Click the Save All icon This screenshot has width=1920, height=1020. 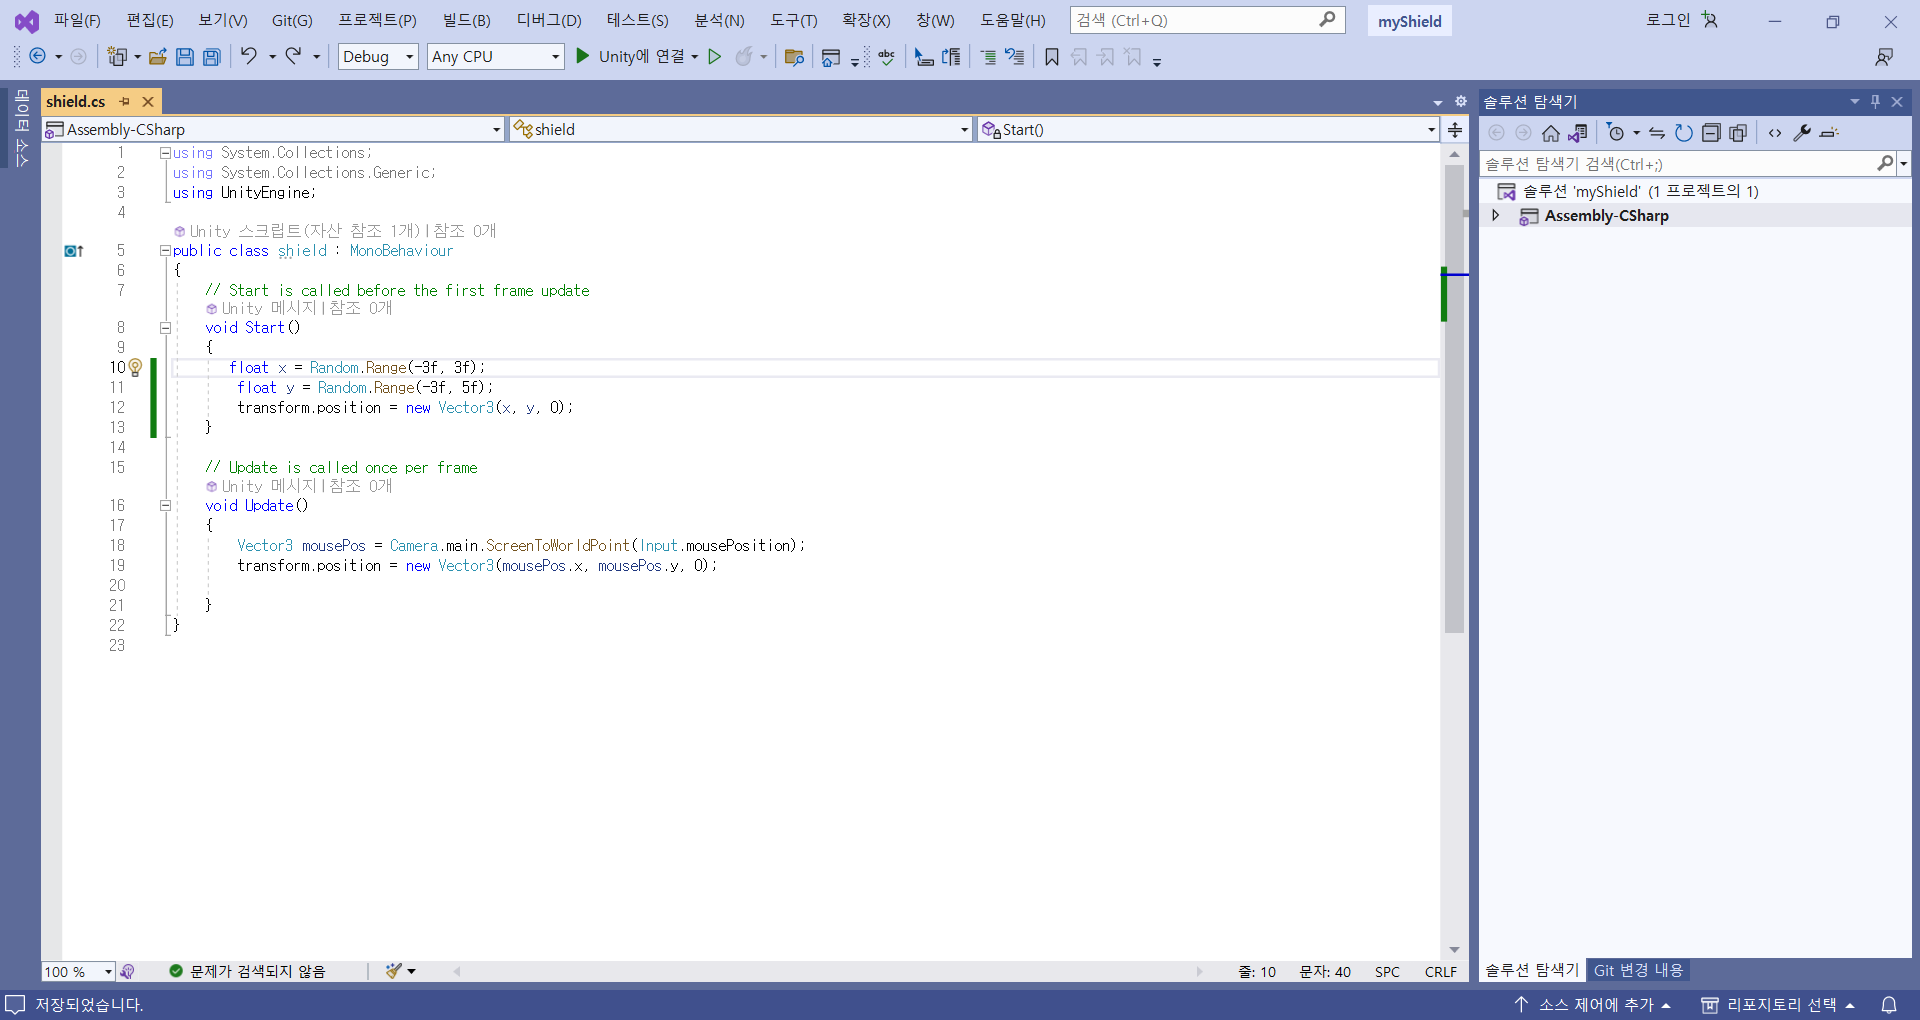coord(212,57)
